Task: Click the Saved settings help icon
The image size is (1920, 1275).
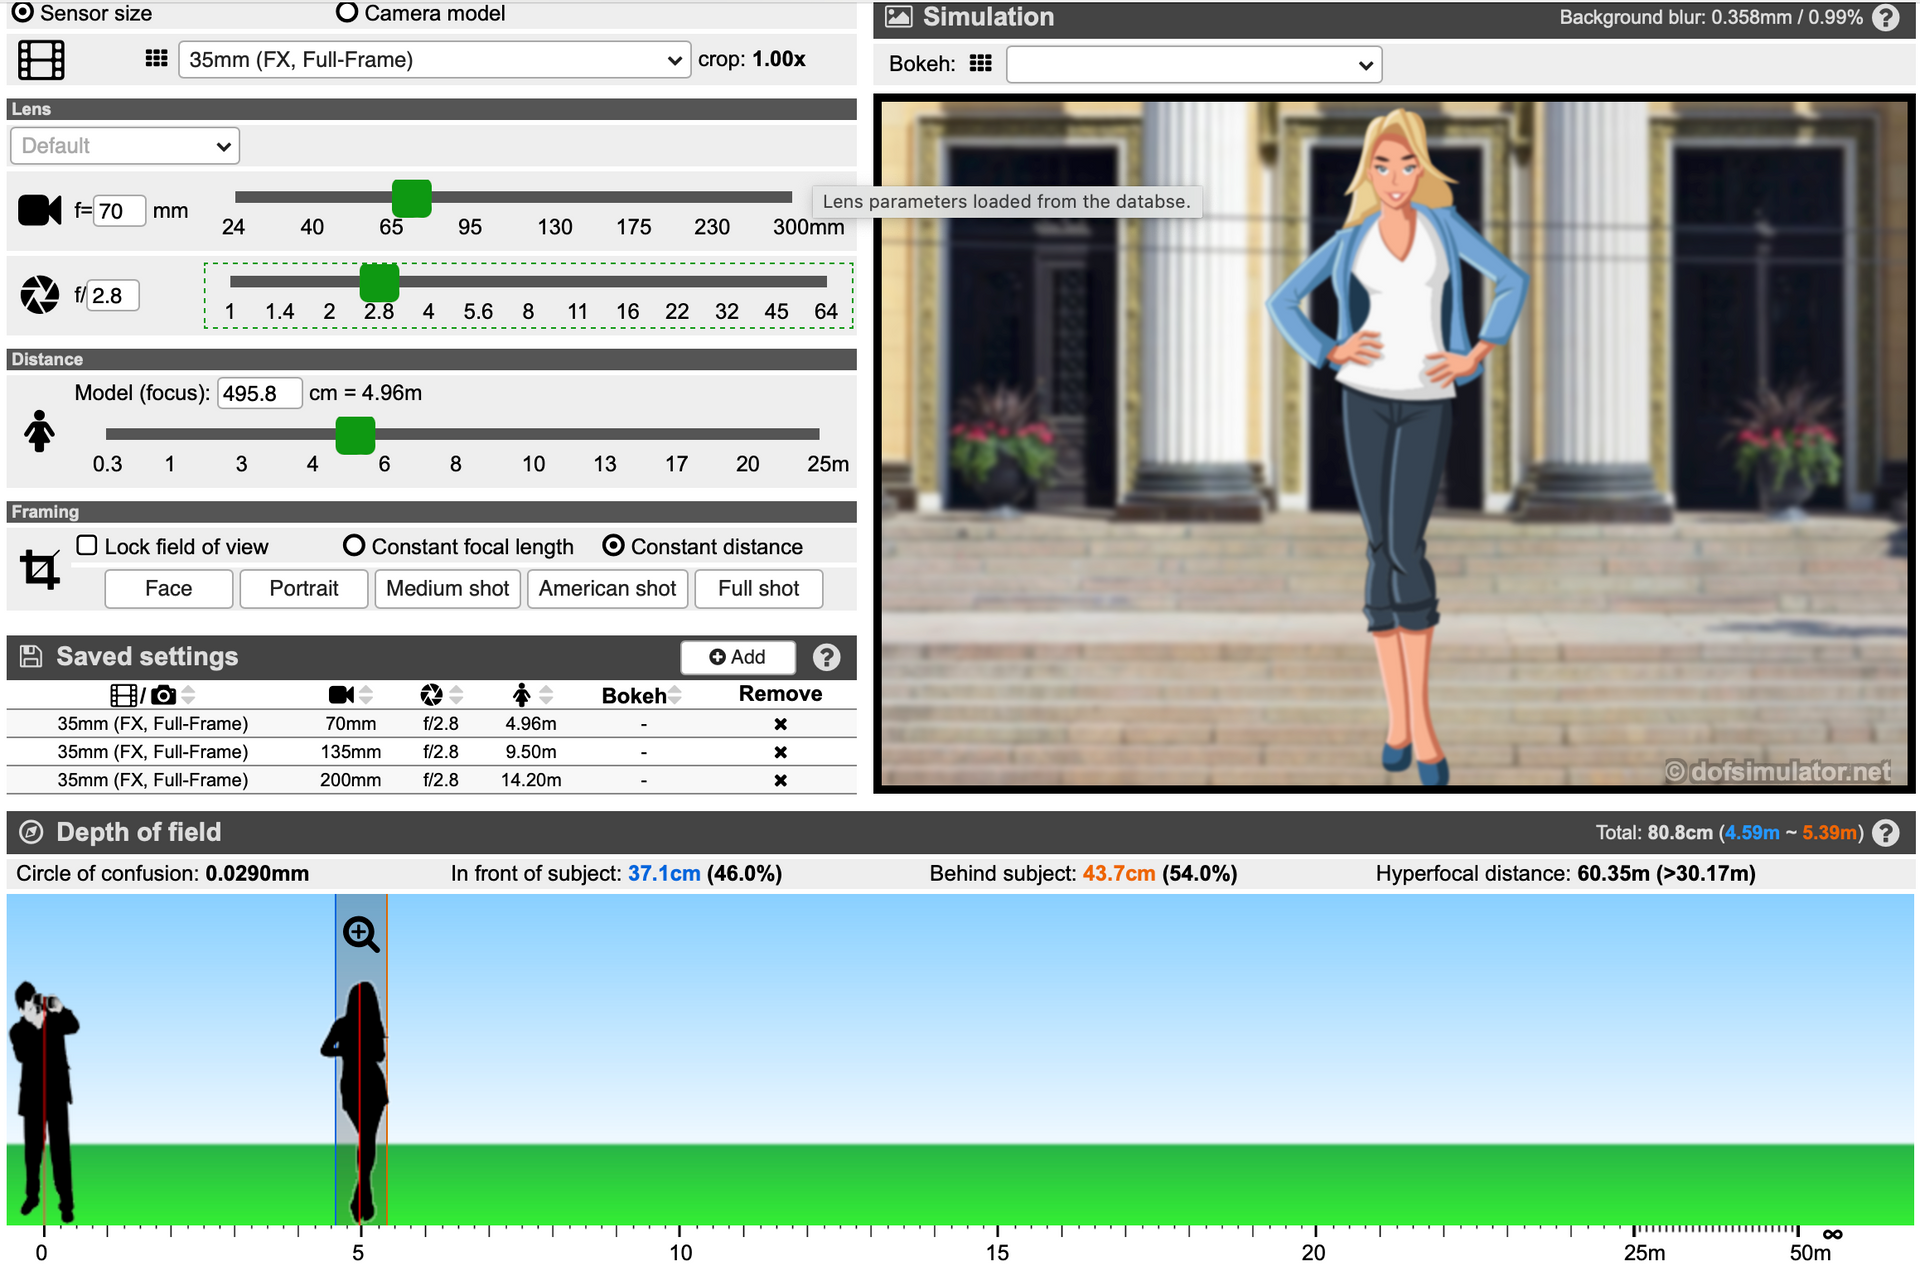Action: (826, 657)
